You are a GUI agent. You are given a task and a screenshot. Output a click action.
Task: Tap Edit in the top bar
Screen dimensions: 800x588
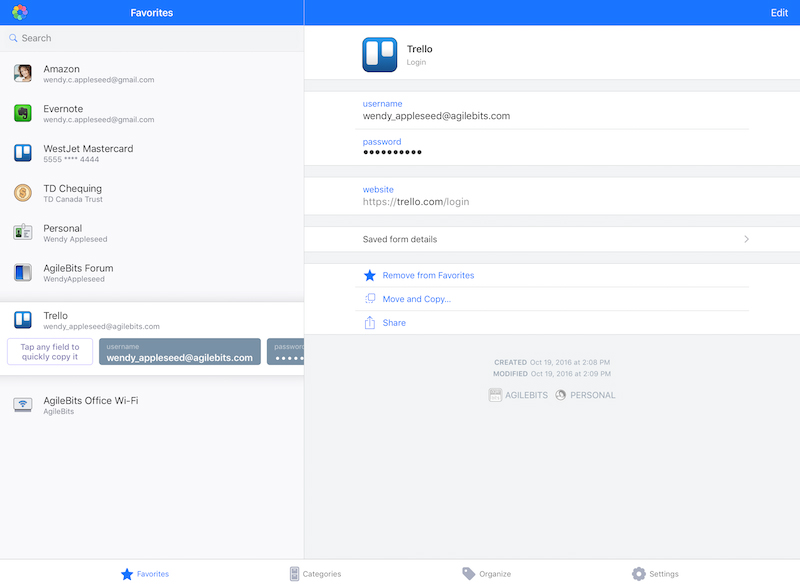tap(779, 13)
